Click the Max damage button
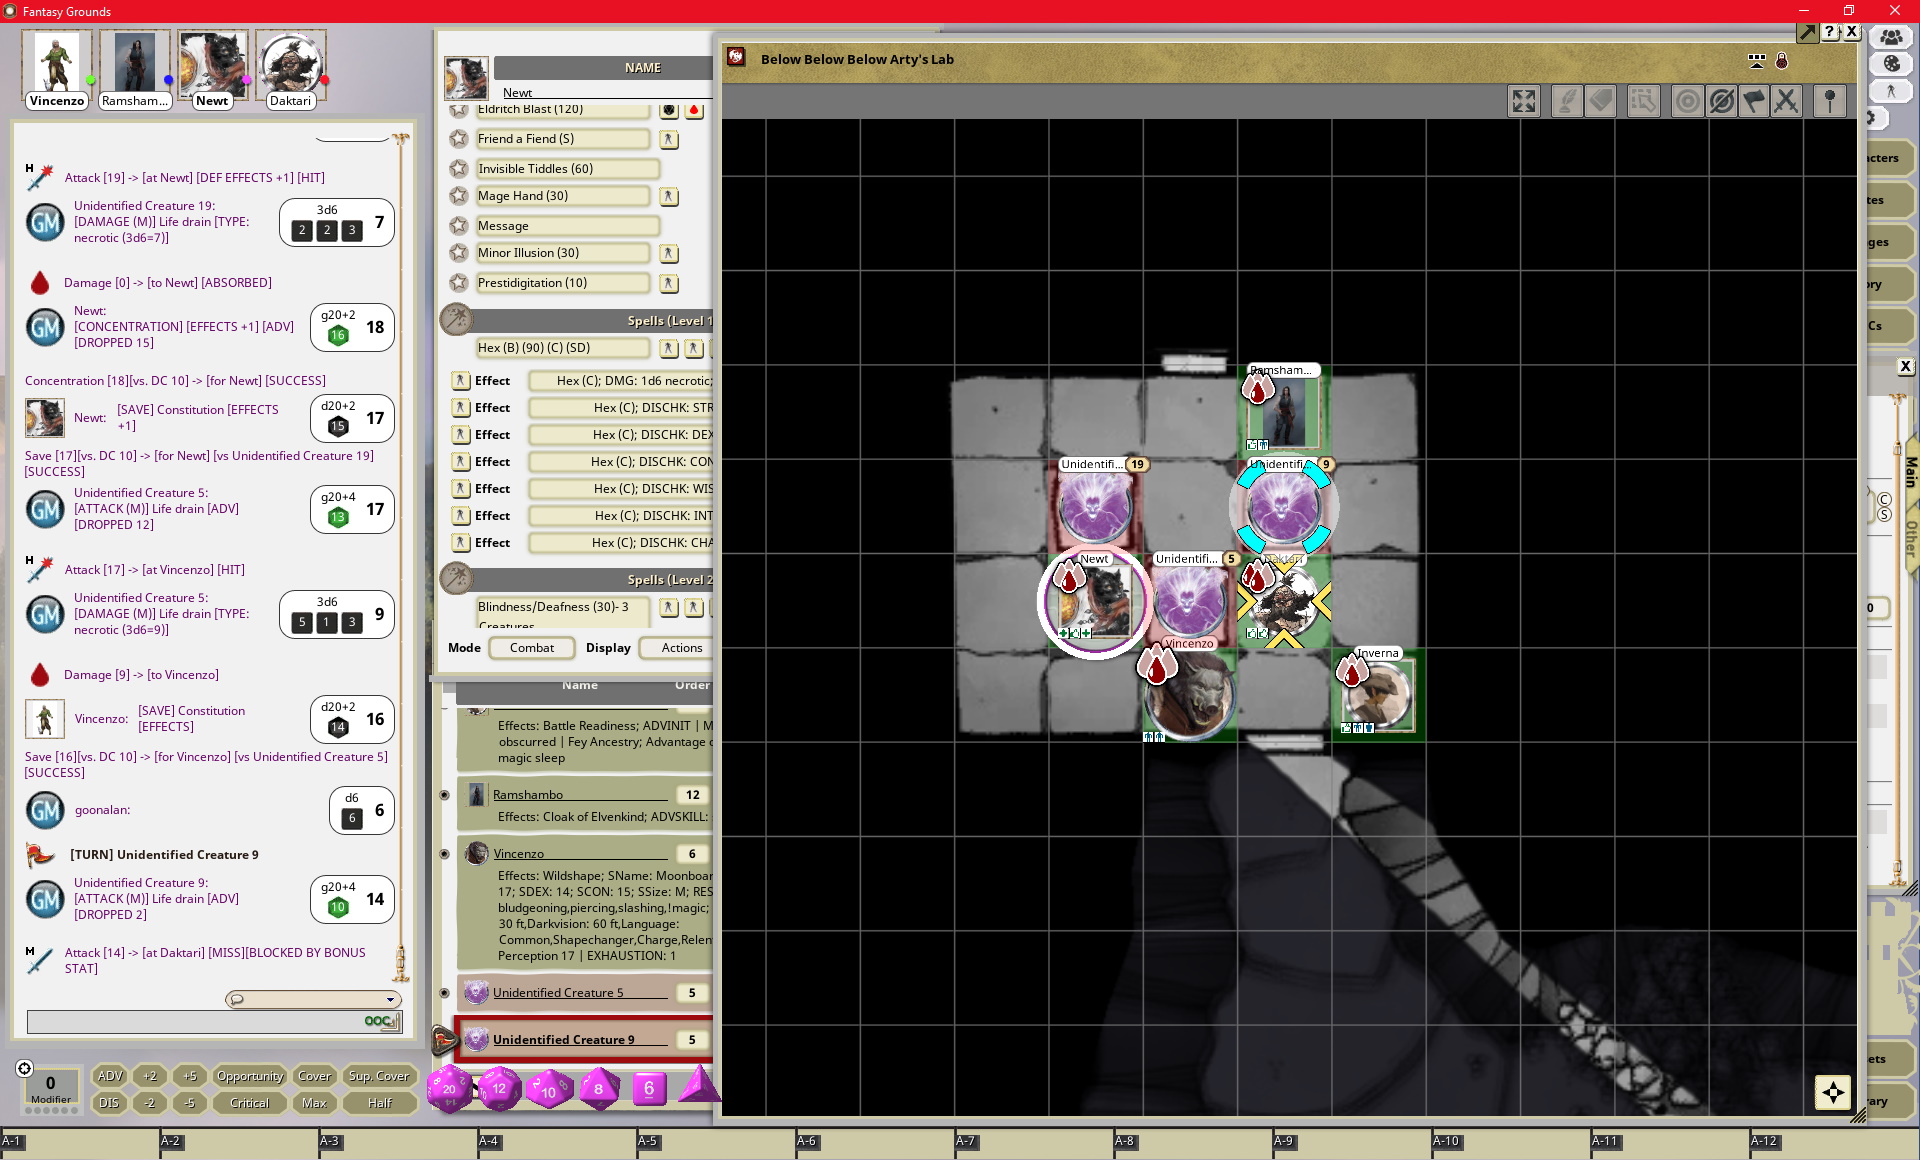 (x=314, y=1103)
